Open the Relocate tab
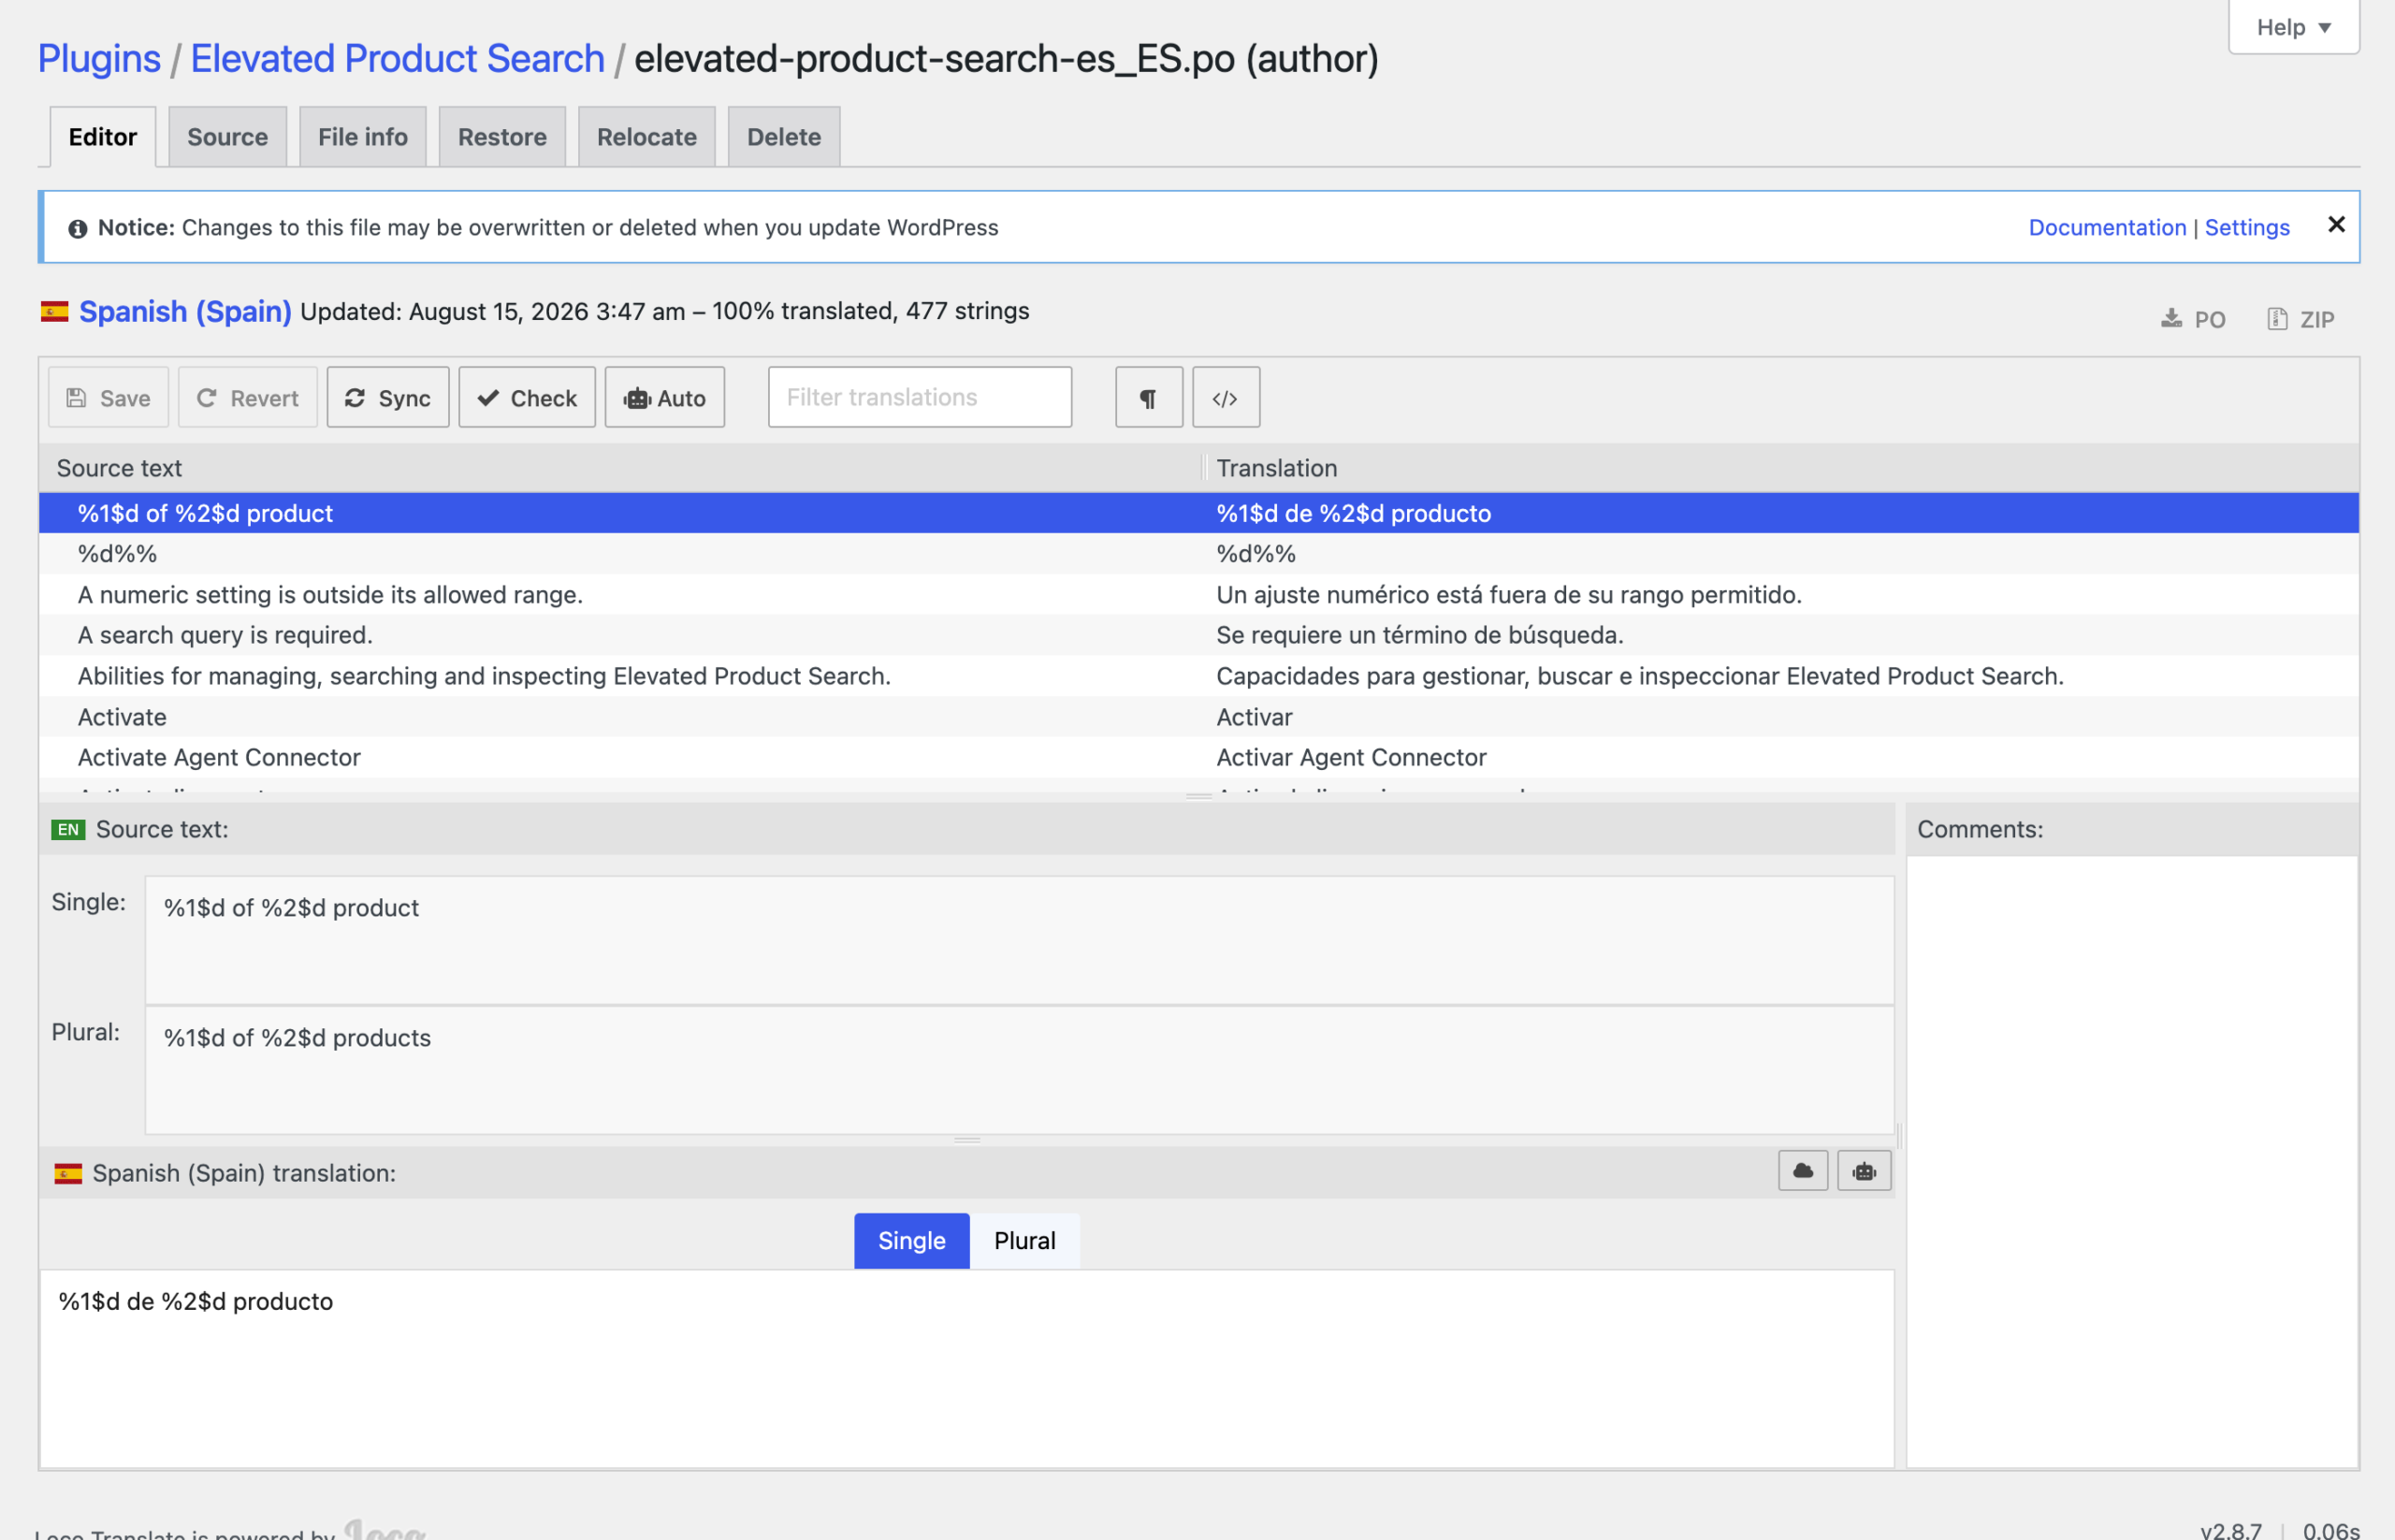The height and width of the screenshot is (1540, 2395). click(647, 137)
